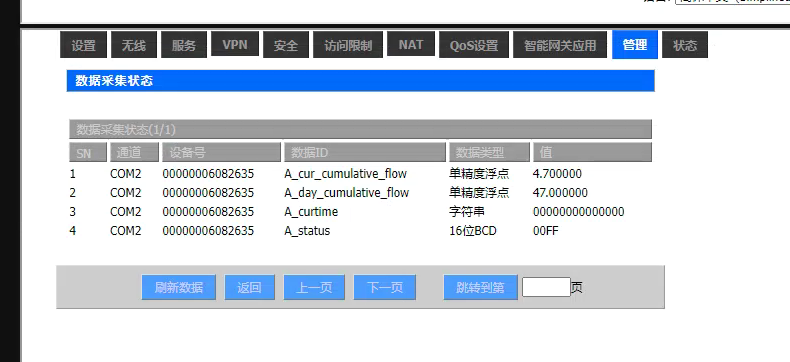Click the value 00000000000000
This screenshot has height=362, width=790.
[578, 211]
